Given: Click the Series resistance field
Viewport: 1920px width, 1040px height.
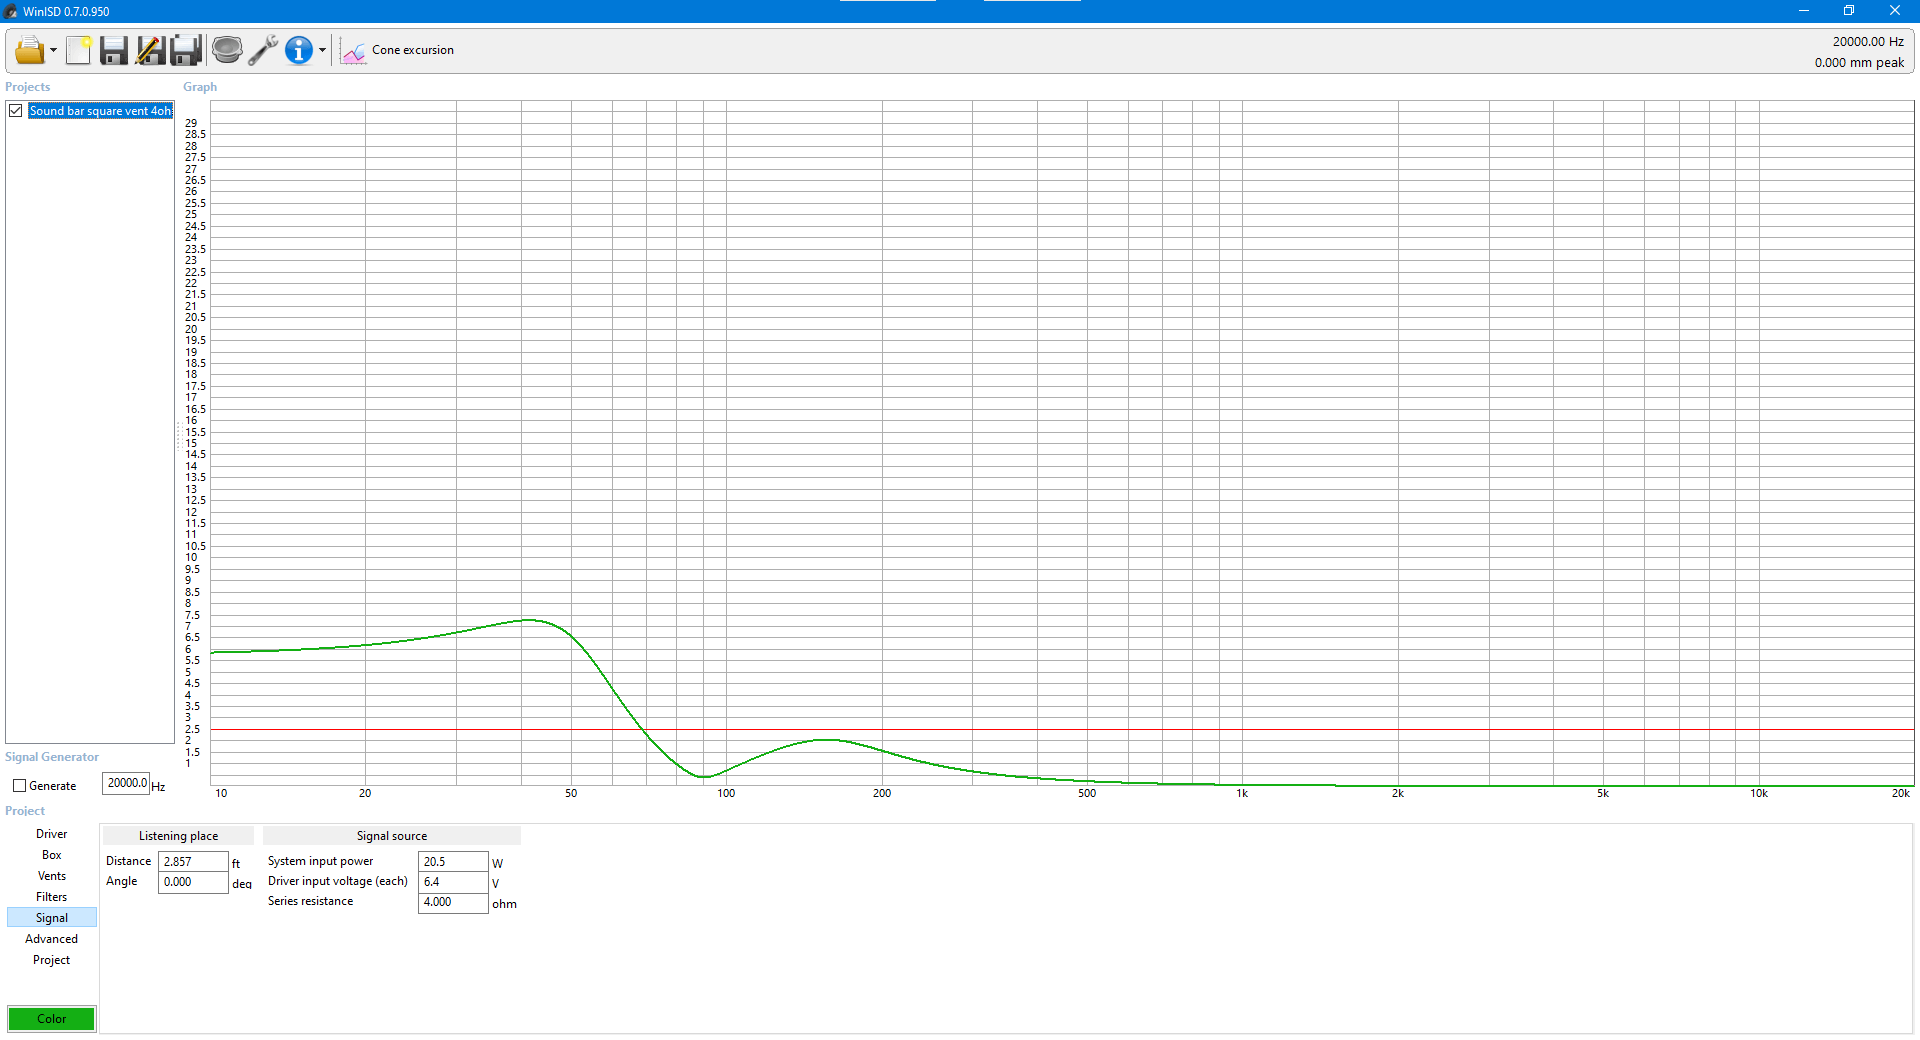Looking at the screenshot, I should coord(453,902).
